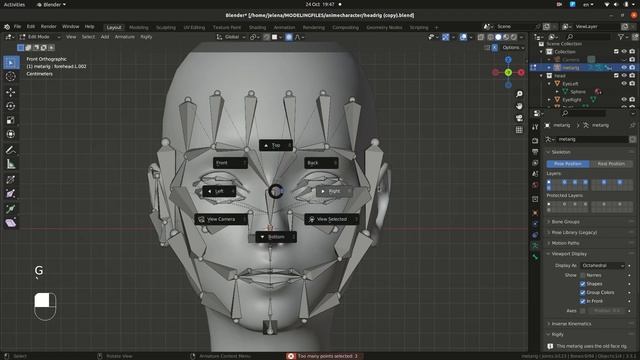
Task: Open Bone constraints properties tab icon
Action: (x=535, y=257)
